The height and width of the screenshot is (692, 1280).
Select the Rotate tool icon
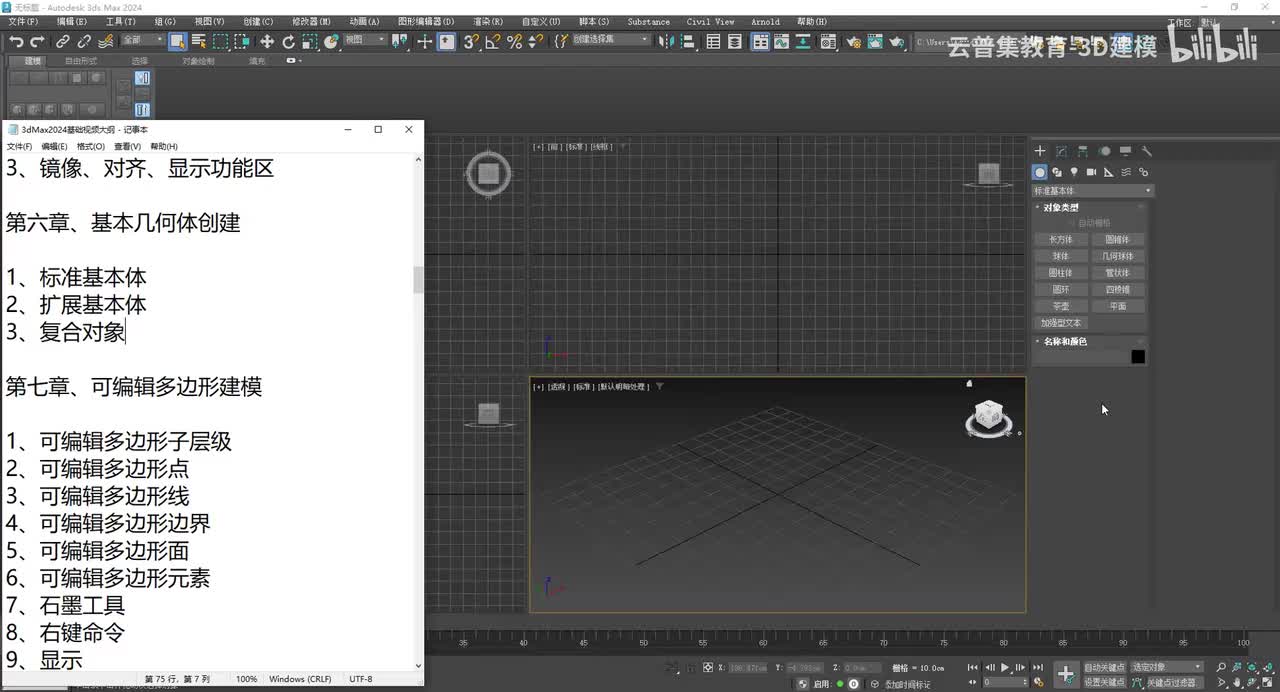[x=289, y=41]
